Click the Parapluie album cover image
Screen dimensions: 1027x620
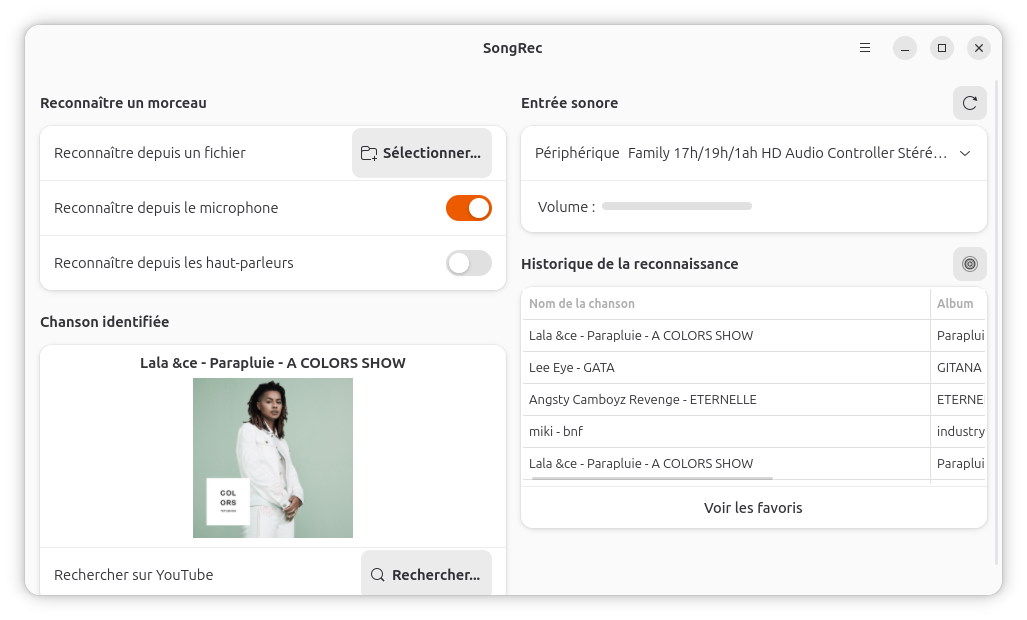pyautogui.click(x=273, y=457)
